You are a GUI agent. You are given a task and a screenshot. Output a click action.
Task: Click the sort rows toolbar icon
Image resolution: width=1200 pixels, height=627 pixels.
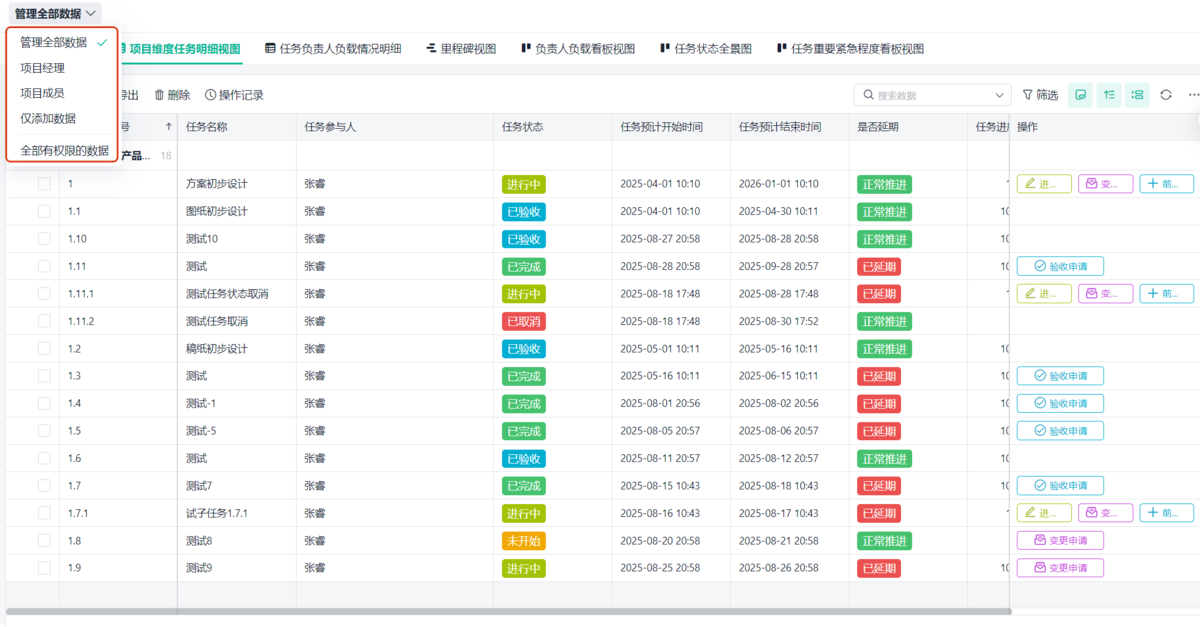pos(1109,95)
